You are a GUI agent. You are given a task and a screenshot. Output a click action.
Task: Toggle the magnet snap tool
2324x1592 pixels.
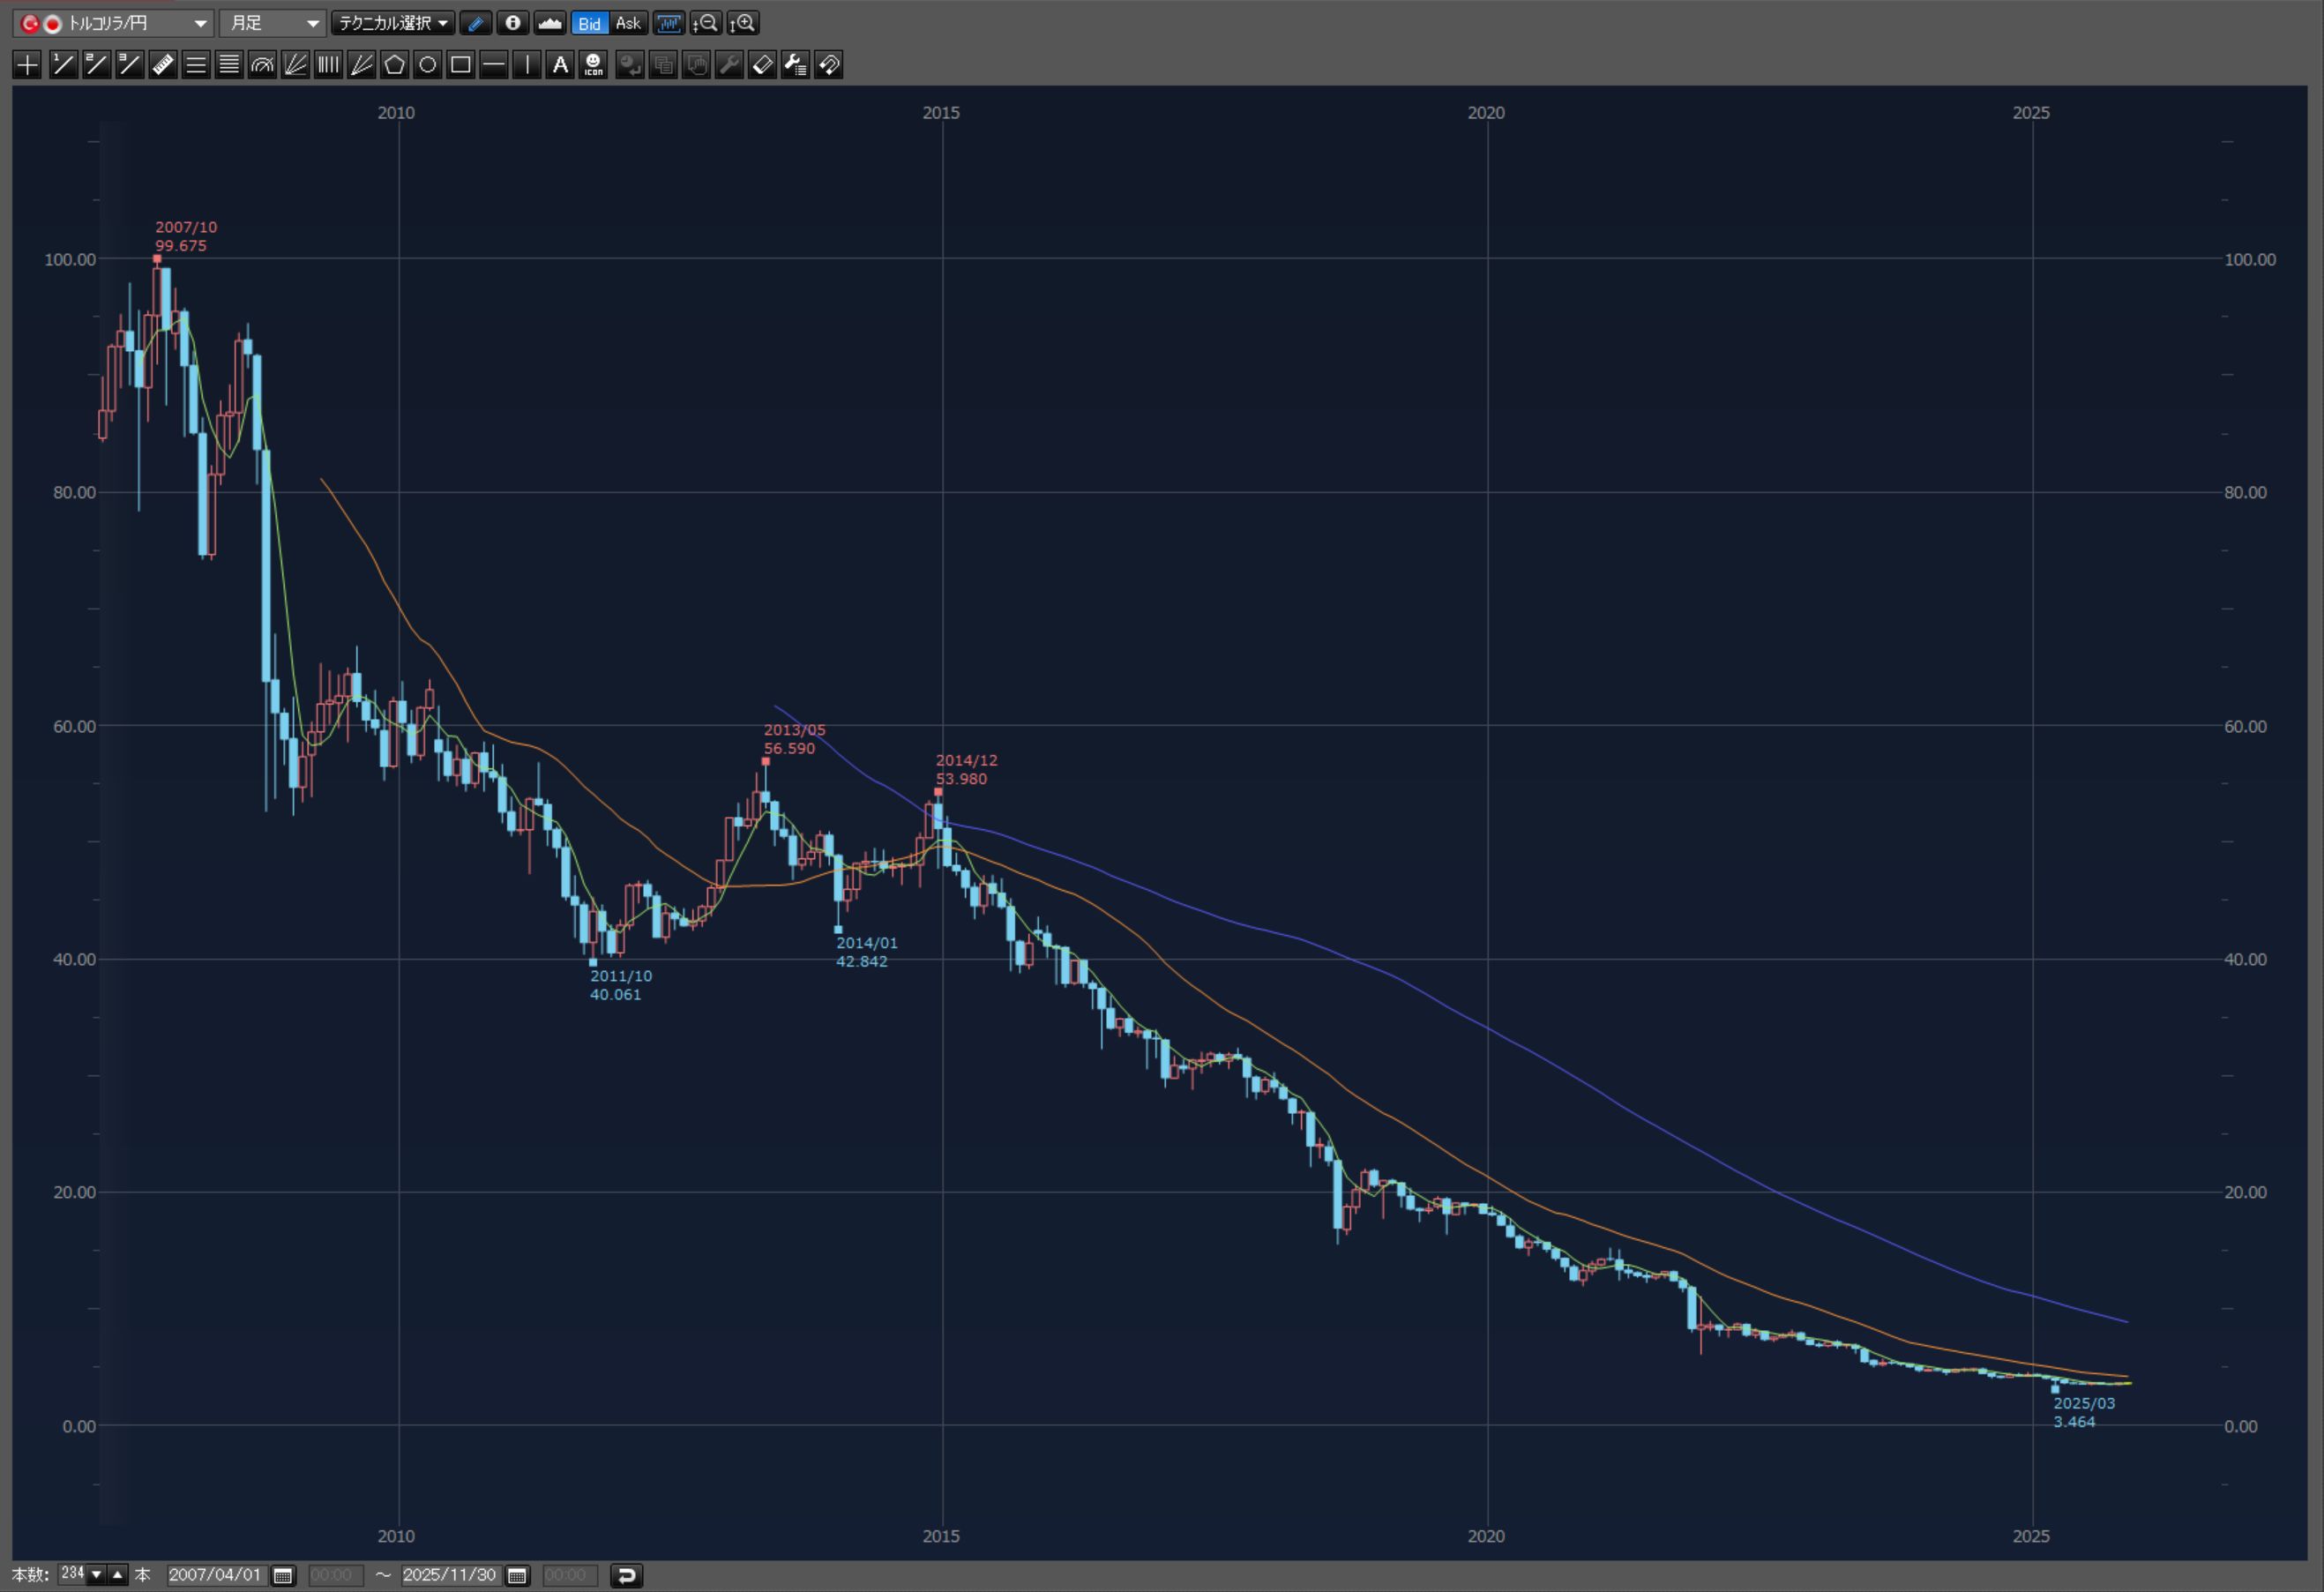click(828, 65)
